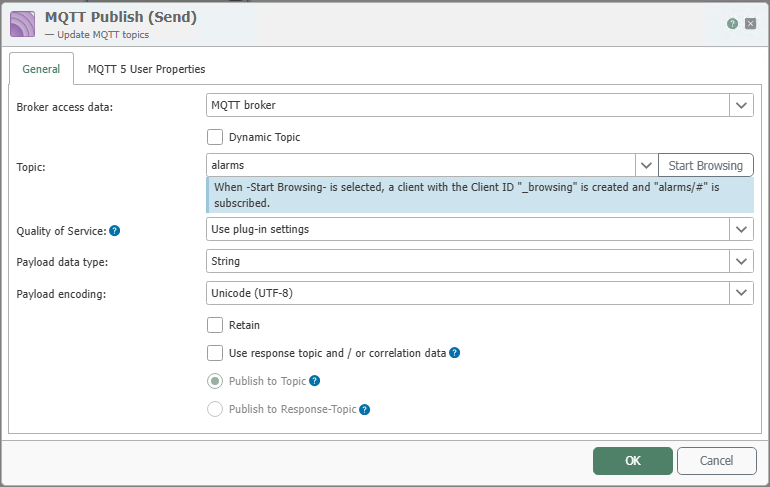Expand the Broker access data dropdown arrow
This screenshot has height=487, width=770.
[742, 106]
